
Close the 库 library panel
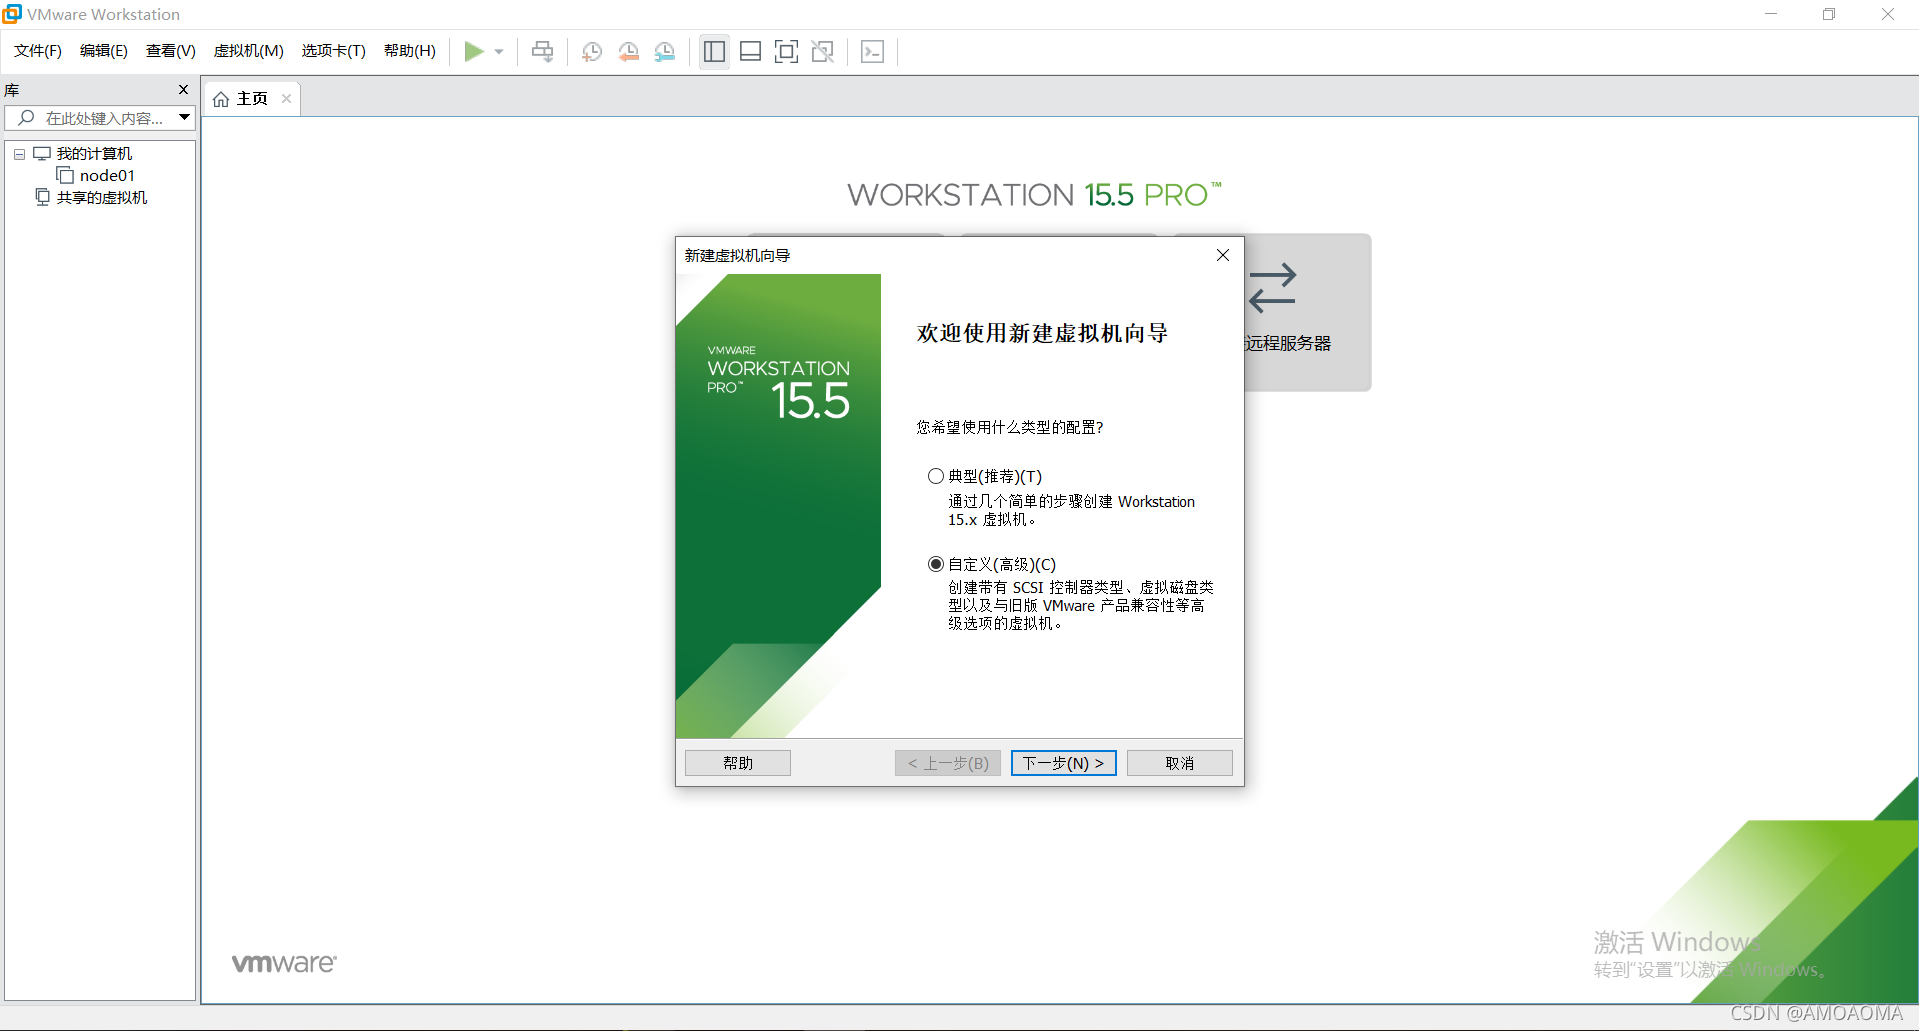[x=183, y=90]
